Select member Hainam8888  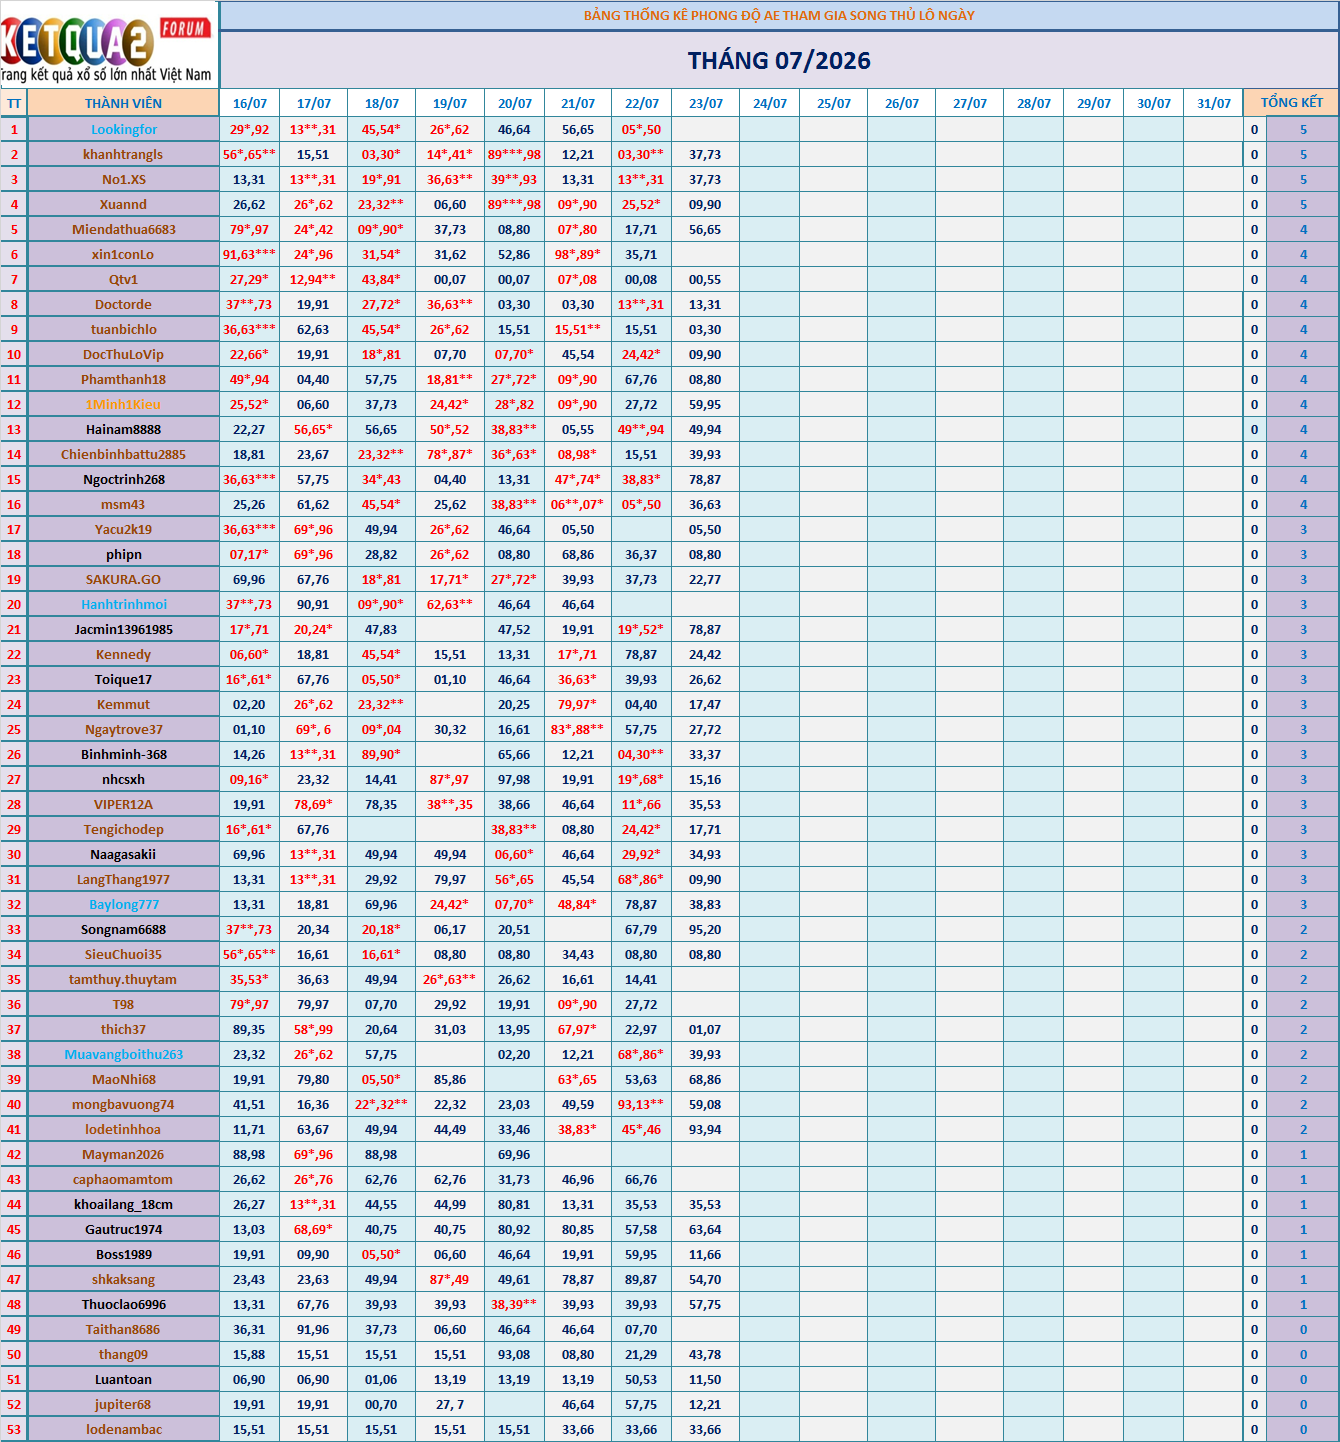tap(124, 429)
